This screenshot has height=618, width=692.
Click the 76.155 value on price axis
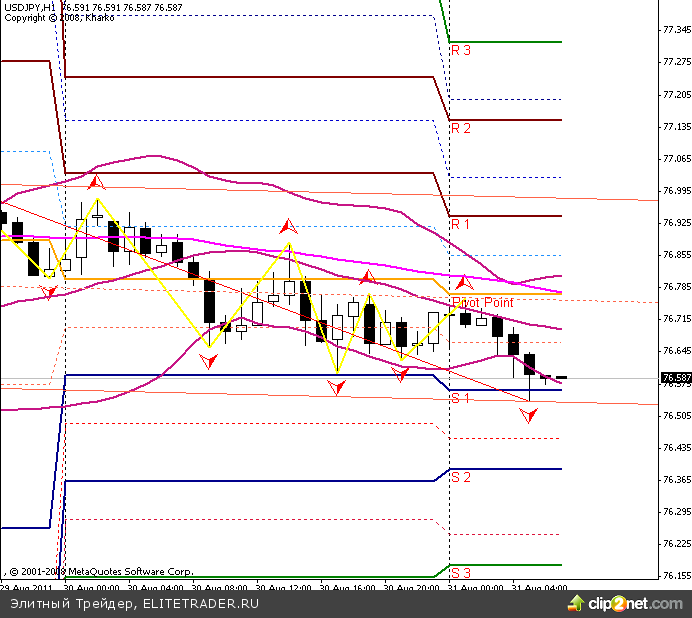[x=676, y=576]
